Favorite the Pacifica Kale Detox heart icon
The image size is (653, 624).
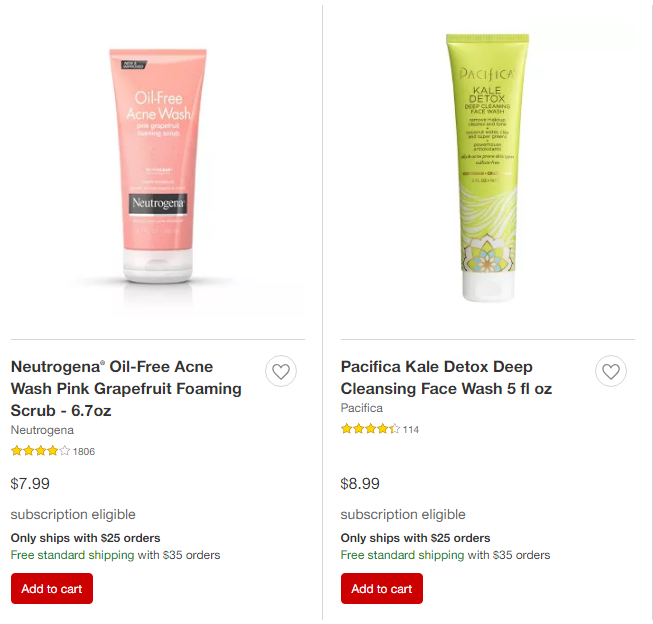tap(611, 371)
